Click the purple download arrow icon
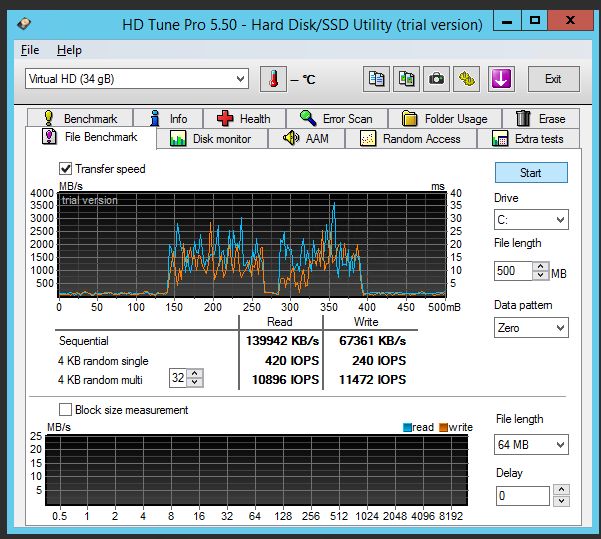The width and height of the screenshot is (601, 539). pos(501,79)
